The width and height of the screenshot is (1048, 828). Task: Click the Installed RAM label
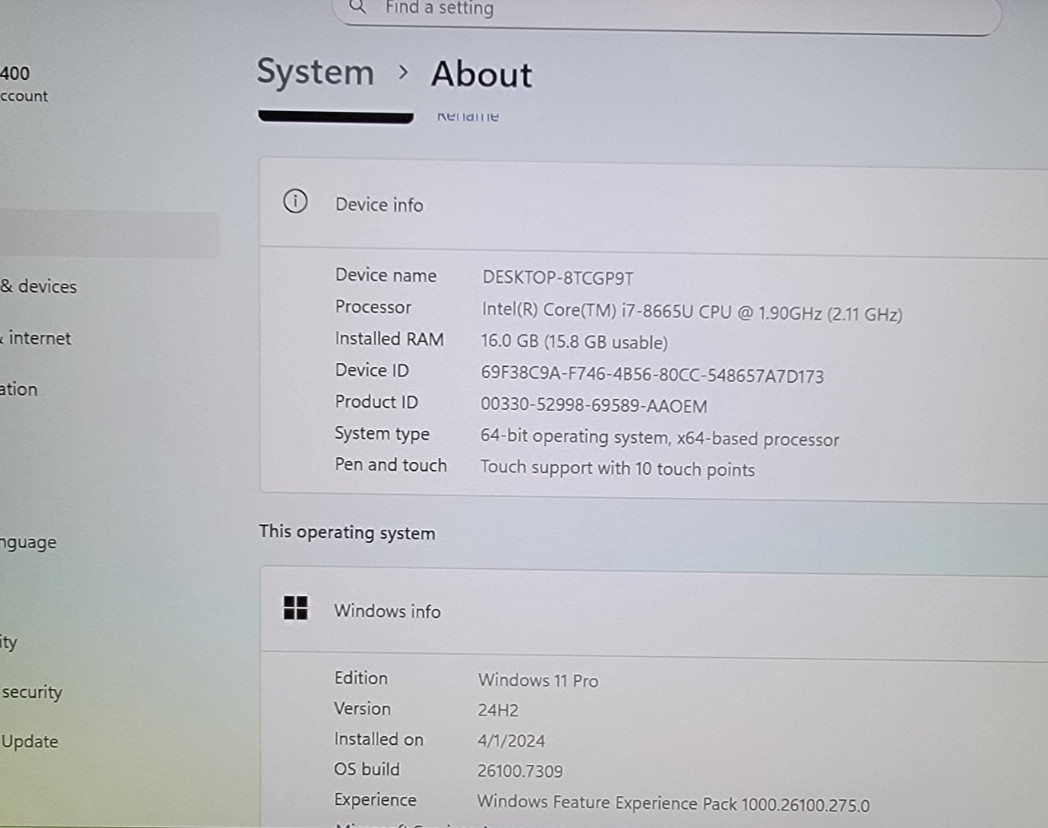point(389,339)
